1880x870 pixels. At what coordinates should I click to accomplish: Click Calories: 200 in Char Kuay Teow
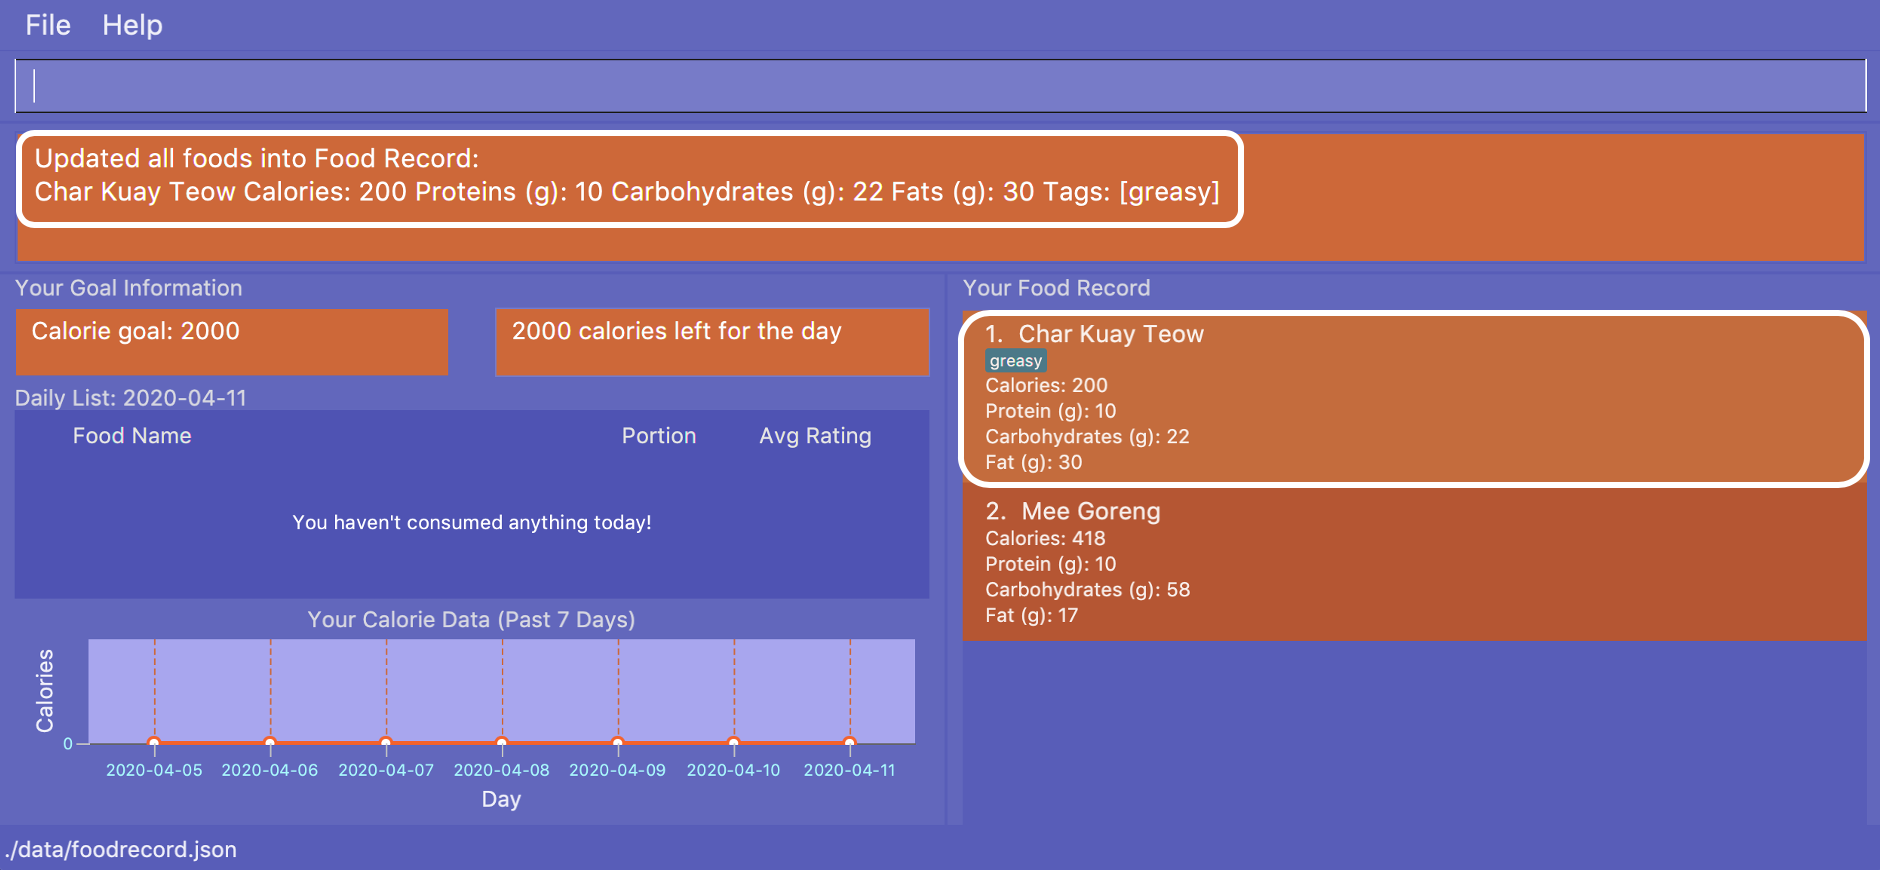1046,385
